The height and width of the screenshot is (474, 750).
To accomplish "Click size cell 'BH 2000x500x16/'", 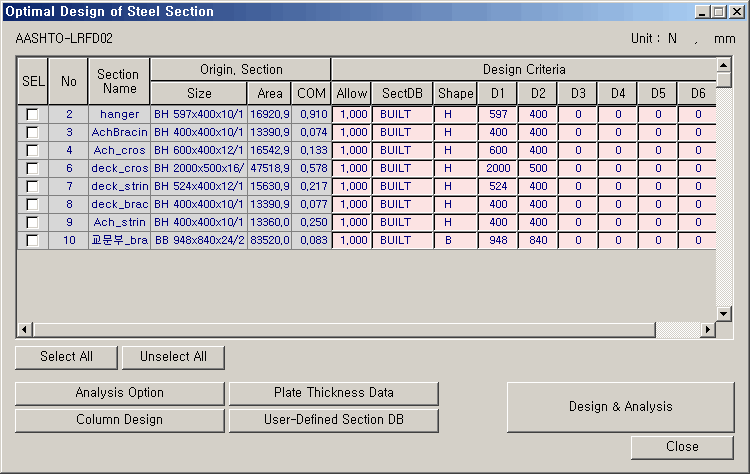I will tap(199, 168).
